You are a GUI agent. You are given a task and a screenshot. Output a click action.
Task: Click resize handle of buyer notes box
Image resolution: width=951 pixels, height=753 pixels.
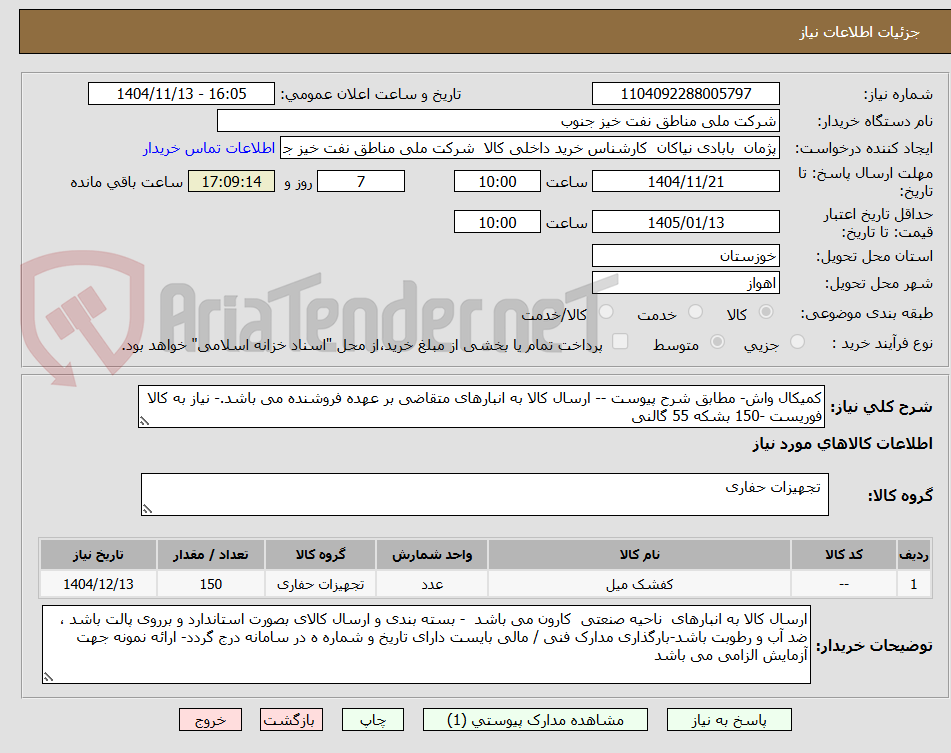(x=48, y=677)
